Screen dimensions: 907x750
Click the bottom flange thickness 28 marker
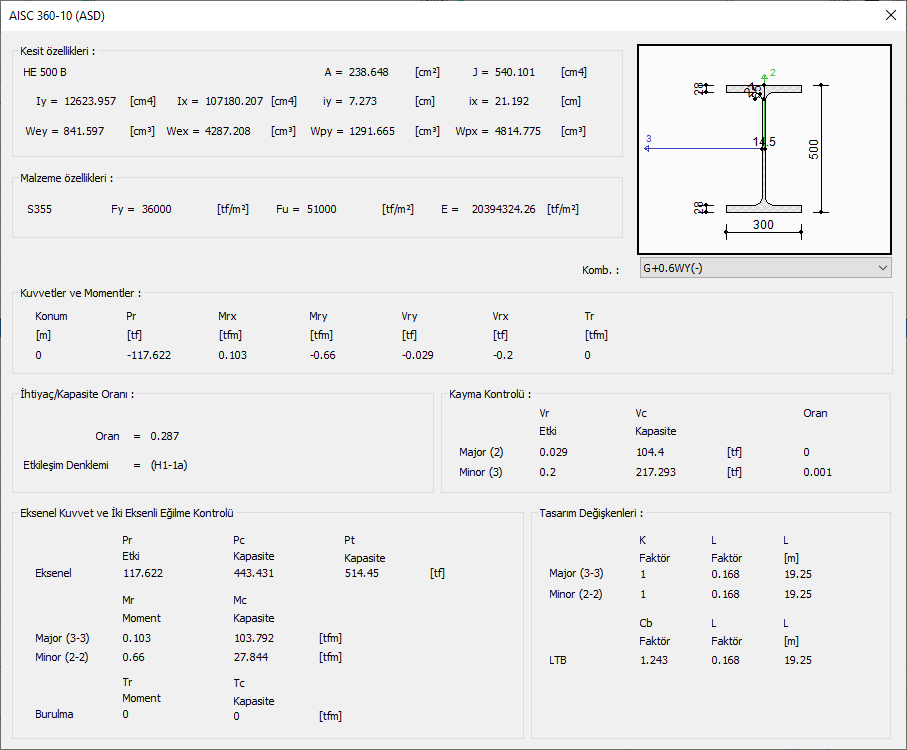[699, 208]
